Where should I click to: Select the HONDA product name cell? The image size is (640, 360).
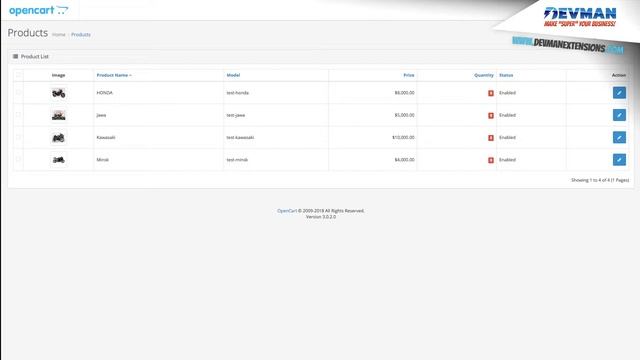(x=158, y=93)
